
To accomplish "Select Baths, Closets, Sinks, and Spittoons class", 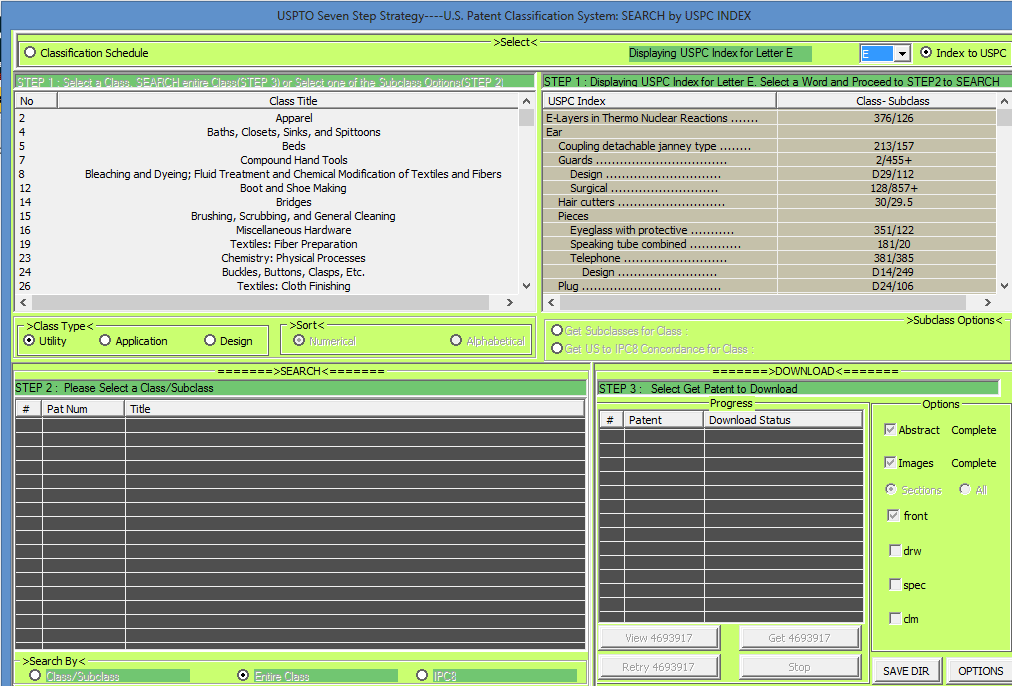I will pyautogui.click(x=267, y=132).
